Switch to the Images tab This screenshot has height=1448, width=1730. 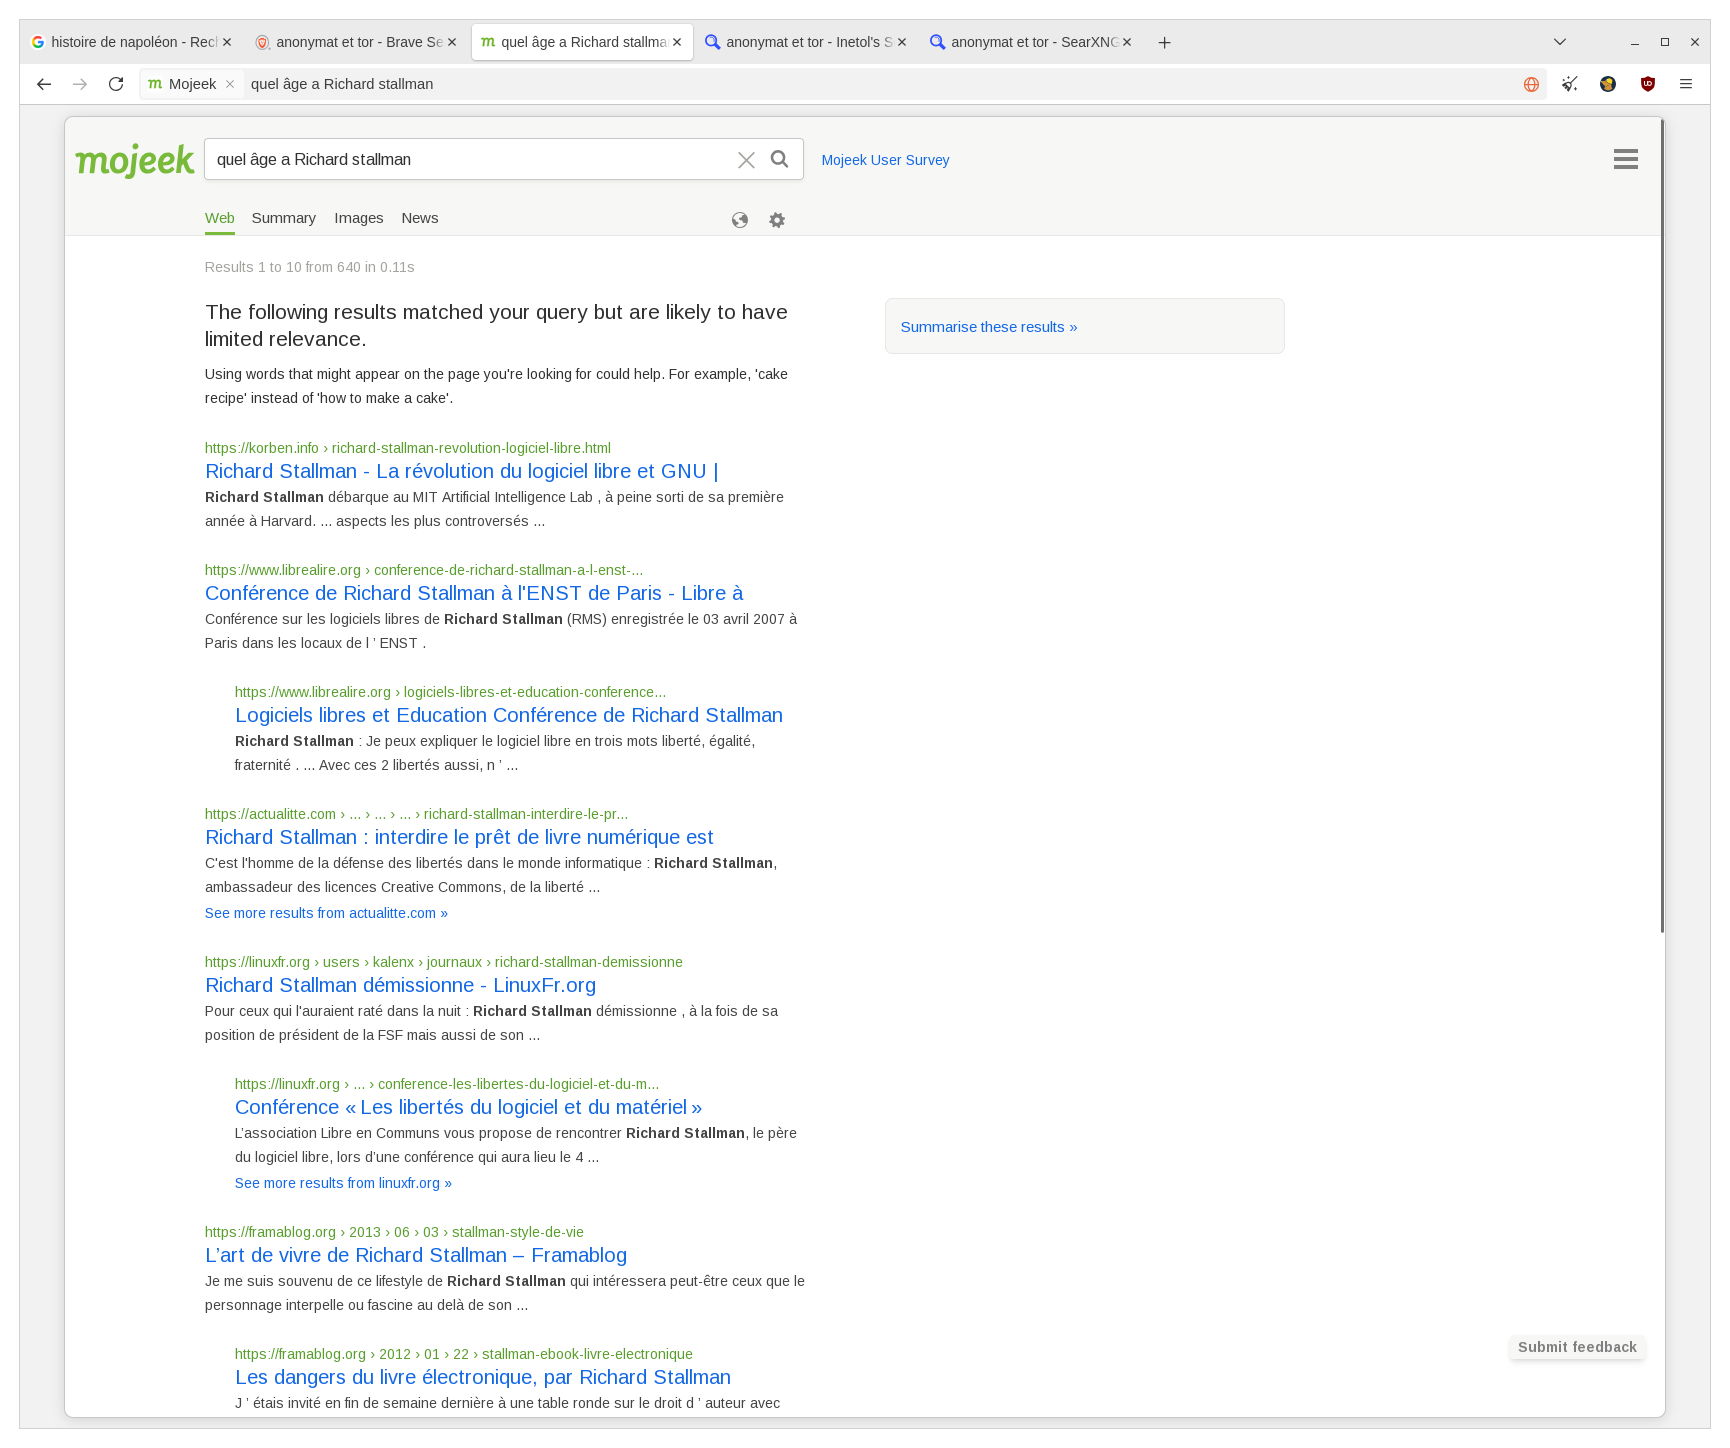coord(358,218)
